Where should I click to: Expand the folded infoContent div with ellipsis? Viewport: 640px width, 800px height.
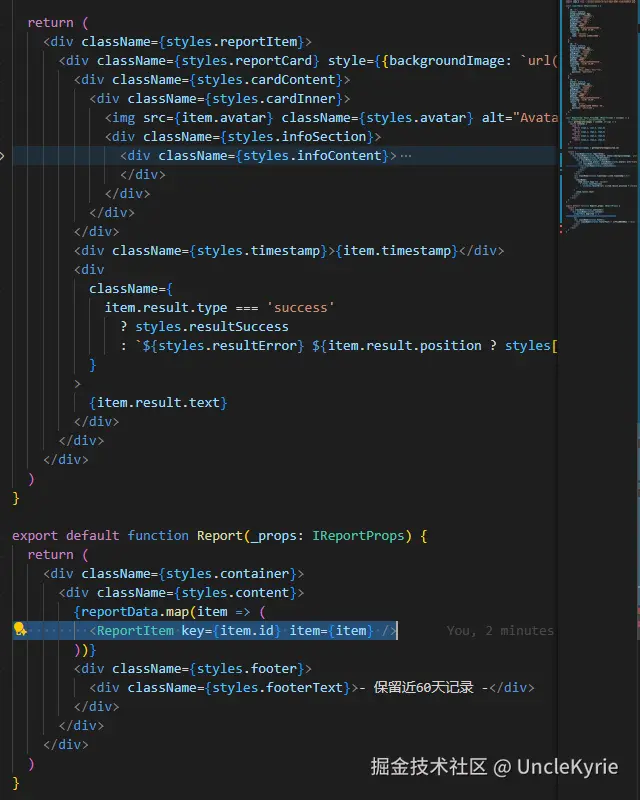coord(406,156)
